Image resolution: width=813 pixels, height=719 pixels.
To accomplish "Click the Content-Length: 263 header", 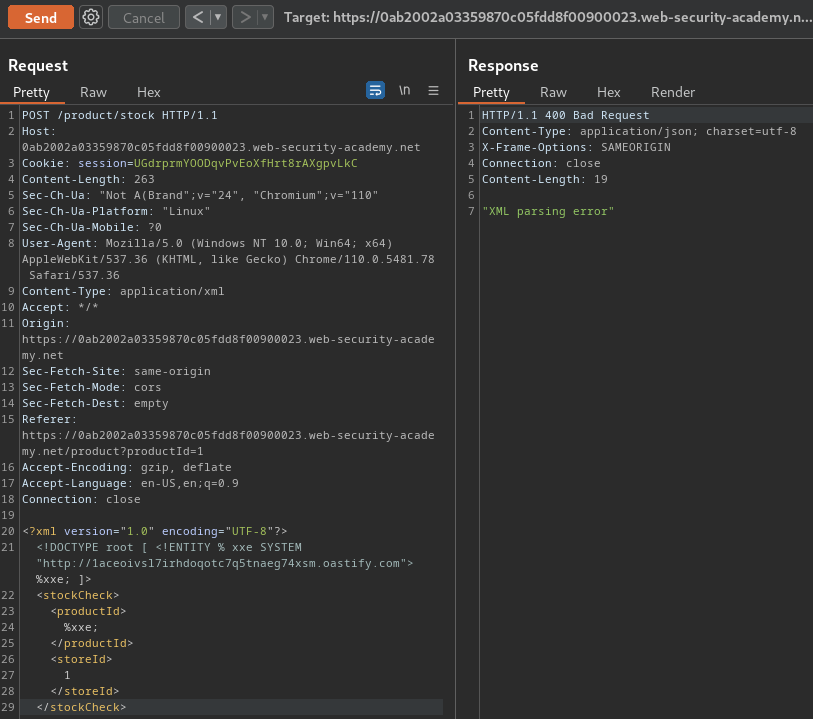I will 88,179.
